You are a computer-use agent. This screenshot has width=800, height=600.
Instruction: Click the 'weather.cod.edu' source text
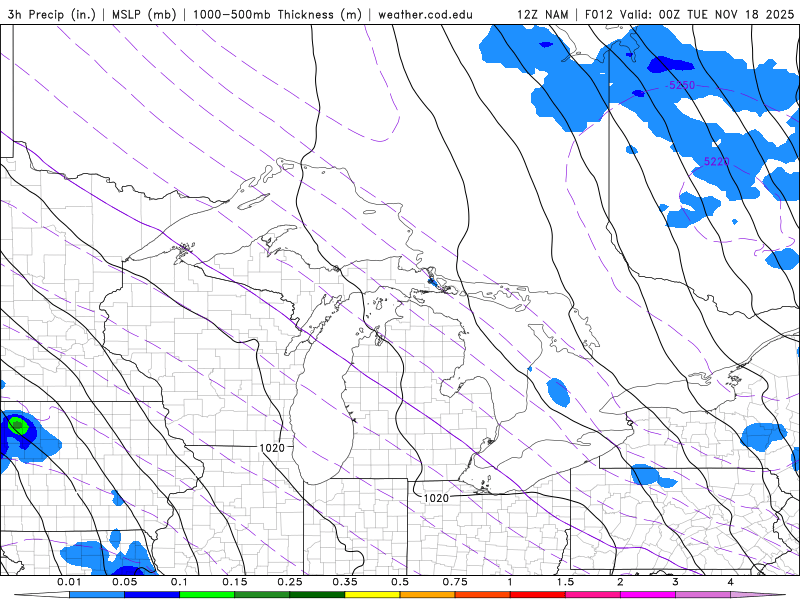click(x=425, y=14)
